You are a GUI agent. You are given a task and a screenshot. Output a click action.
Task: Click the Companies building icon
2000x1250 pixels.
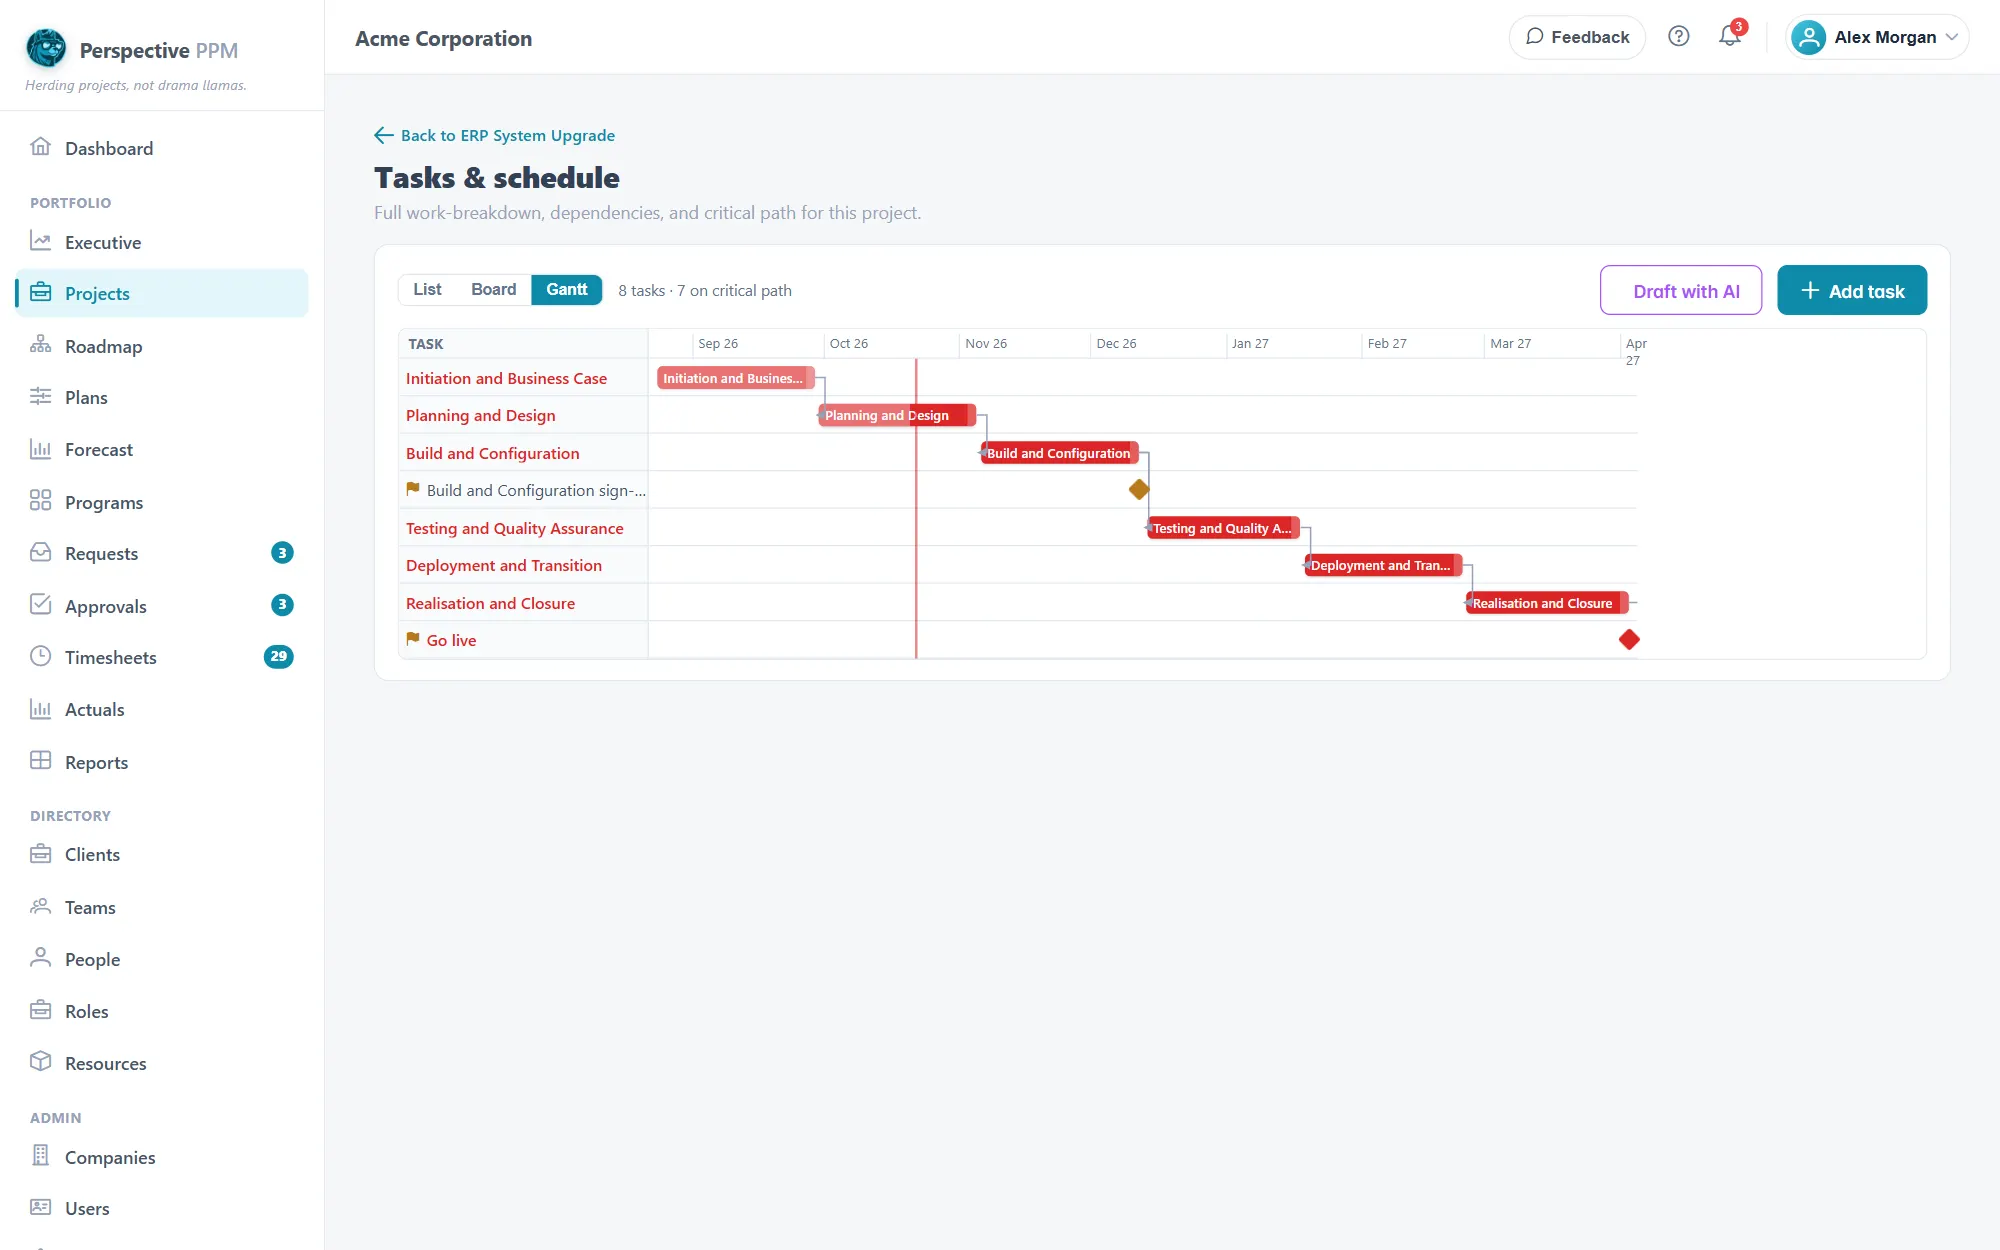40,1156
